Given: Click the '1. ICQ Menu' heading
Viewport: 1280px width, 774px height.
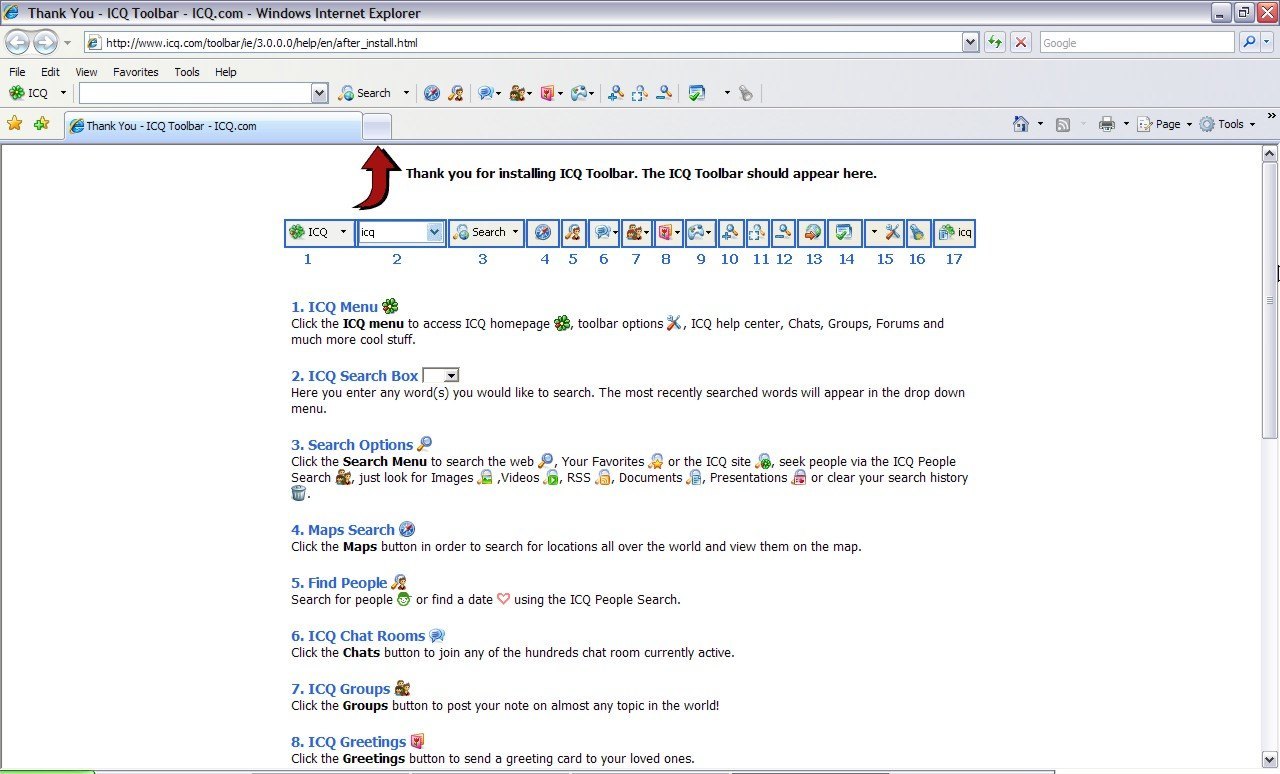Looking at the screenshot, I should pos(334,307).
